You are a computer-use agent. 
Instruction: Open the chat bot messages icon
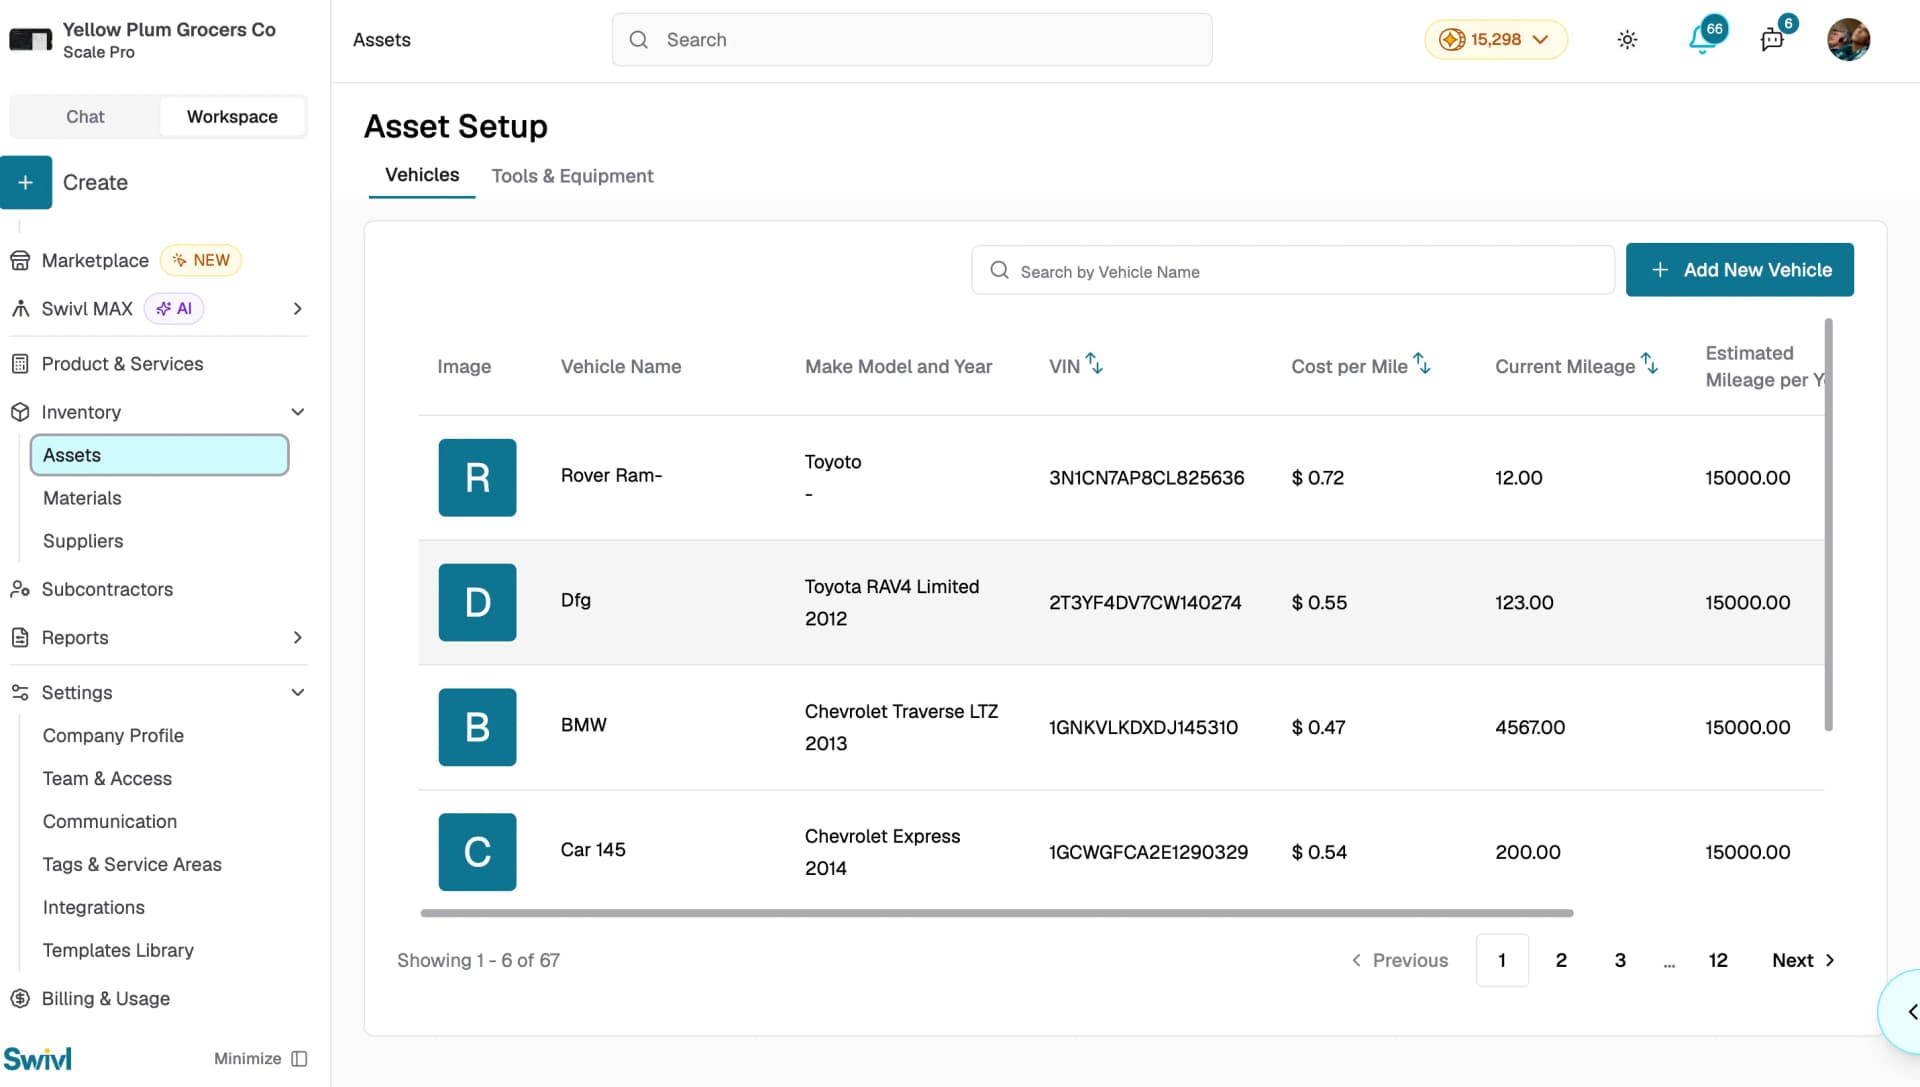[x=1772, y=40]
